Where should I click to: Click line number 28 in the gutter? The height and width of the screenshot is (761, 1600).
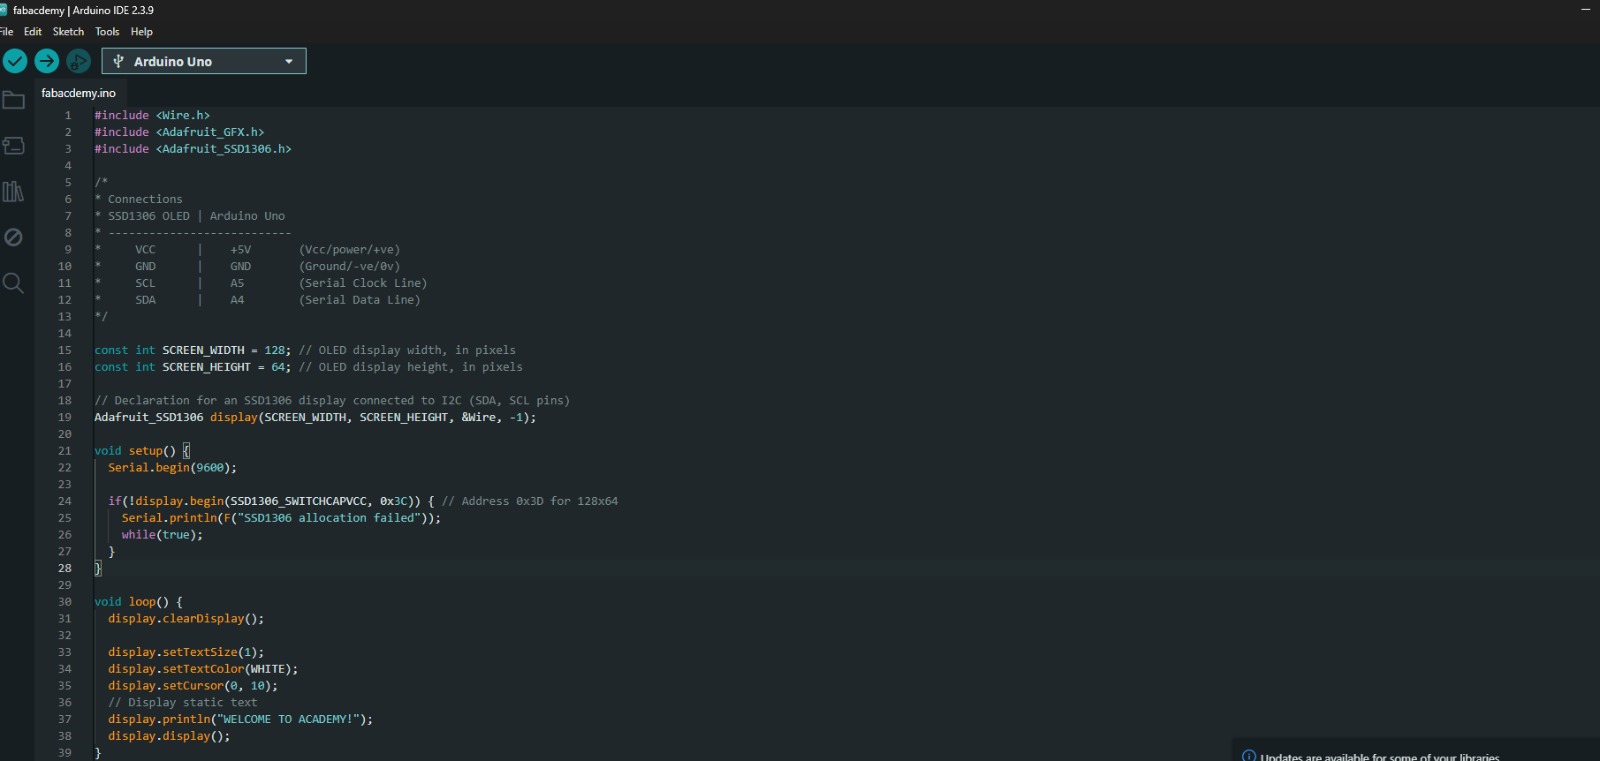click(x=65, y=568)
